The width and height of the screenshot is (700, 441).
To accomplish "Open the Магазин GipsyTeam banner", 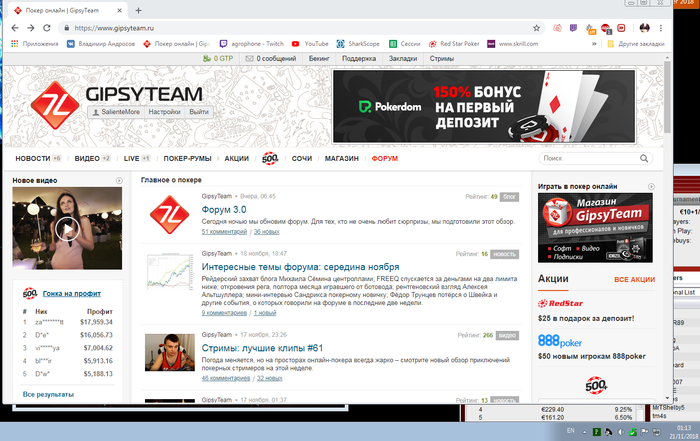I will point(596,228).
